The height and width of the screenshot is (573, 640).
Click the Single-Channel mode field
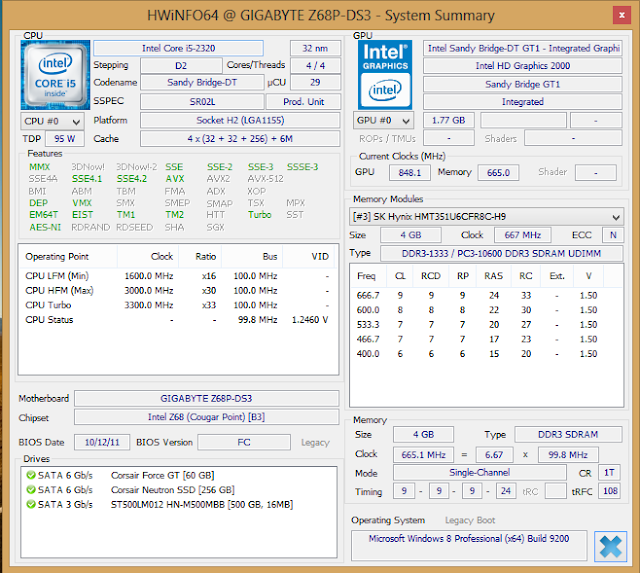coord(480,473)
